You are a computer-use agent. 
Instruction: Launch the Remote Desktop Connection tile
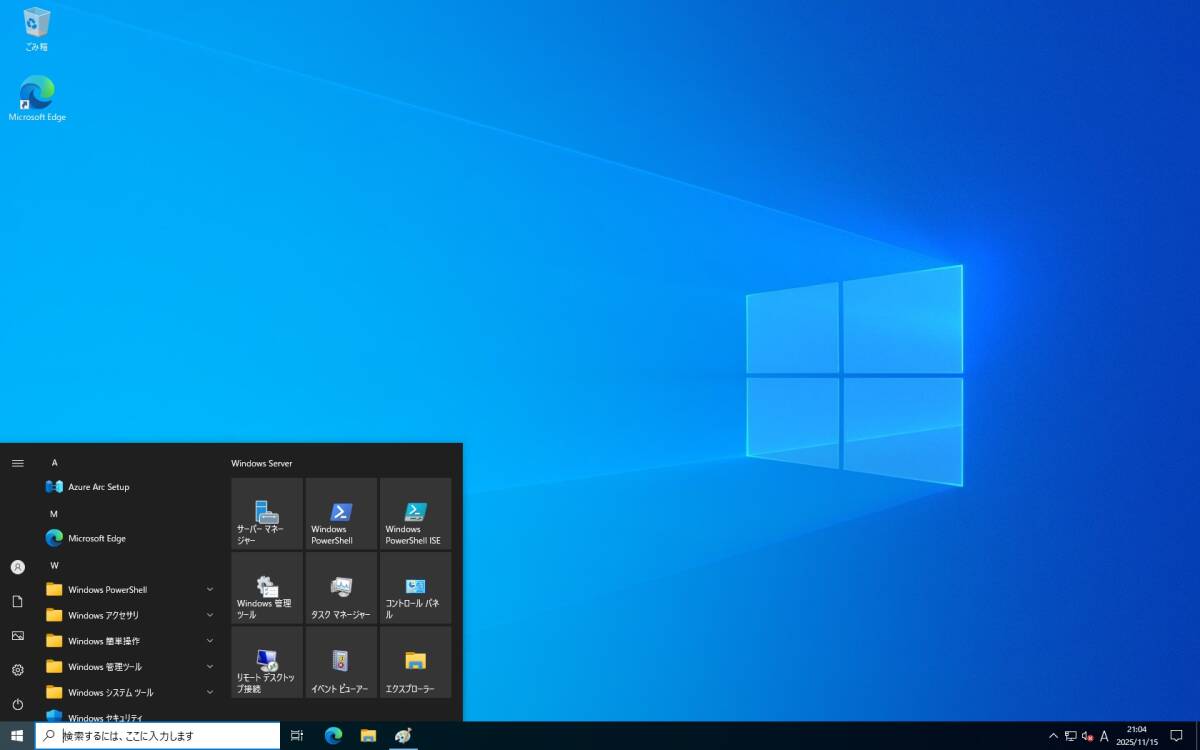click(266, 662)
